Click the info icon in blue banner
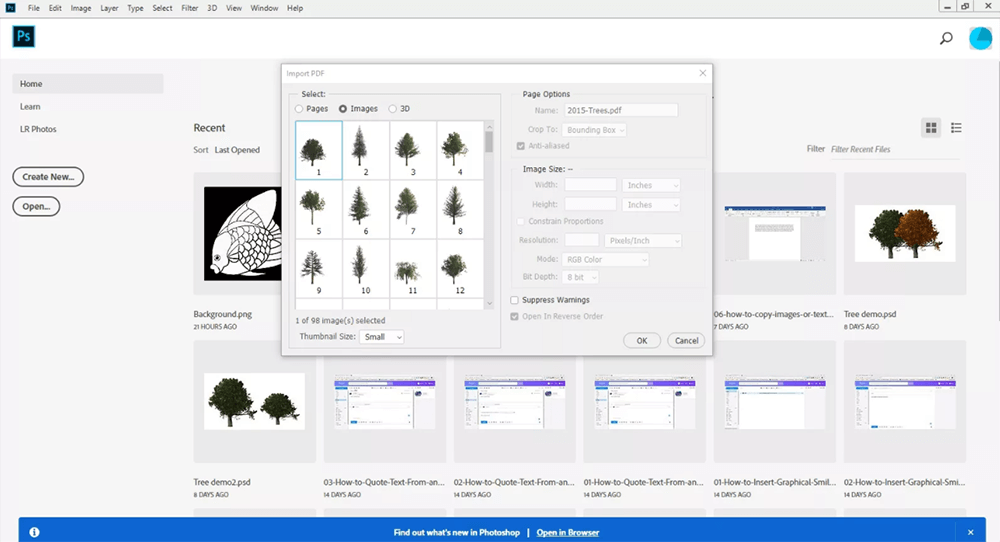Viewport: 1000px width, 542px height. coord(34,532)
